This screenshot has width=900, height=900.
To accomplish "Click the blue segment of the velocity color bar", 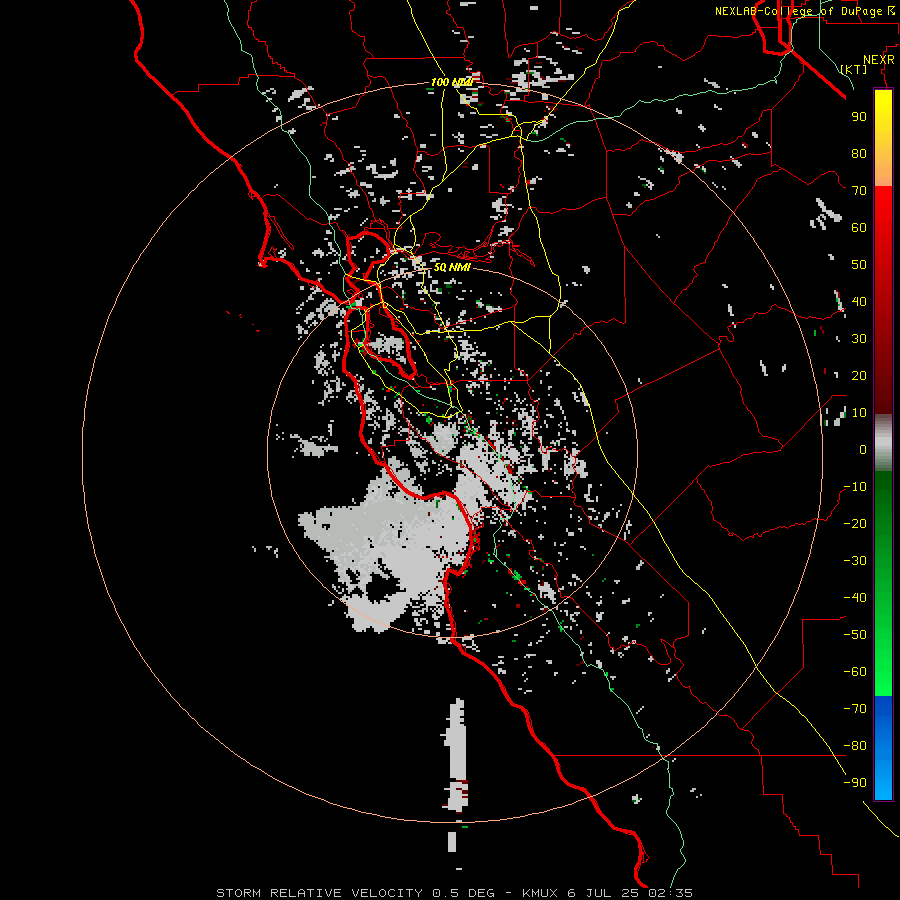I will coord(883,747).
